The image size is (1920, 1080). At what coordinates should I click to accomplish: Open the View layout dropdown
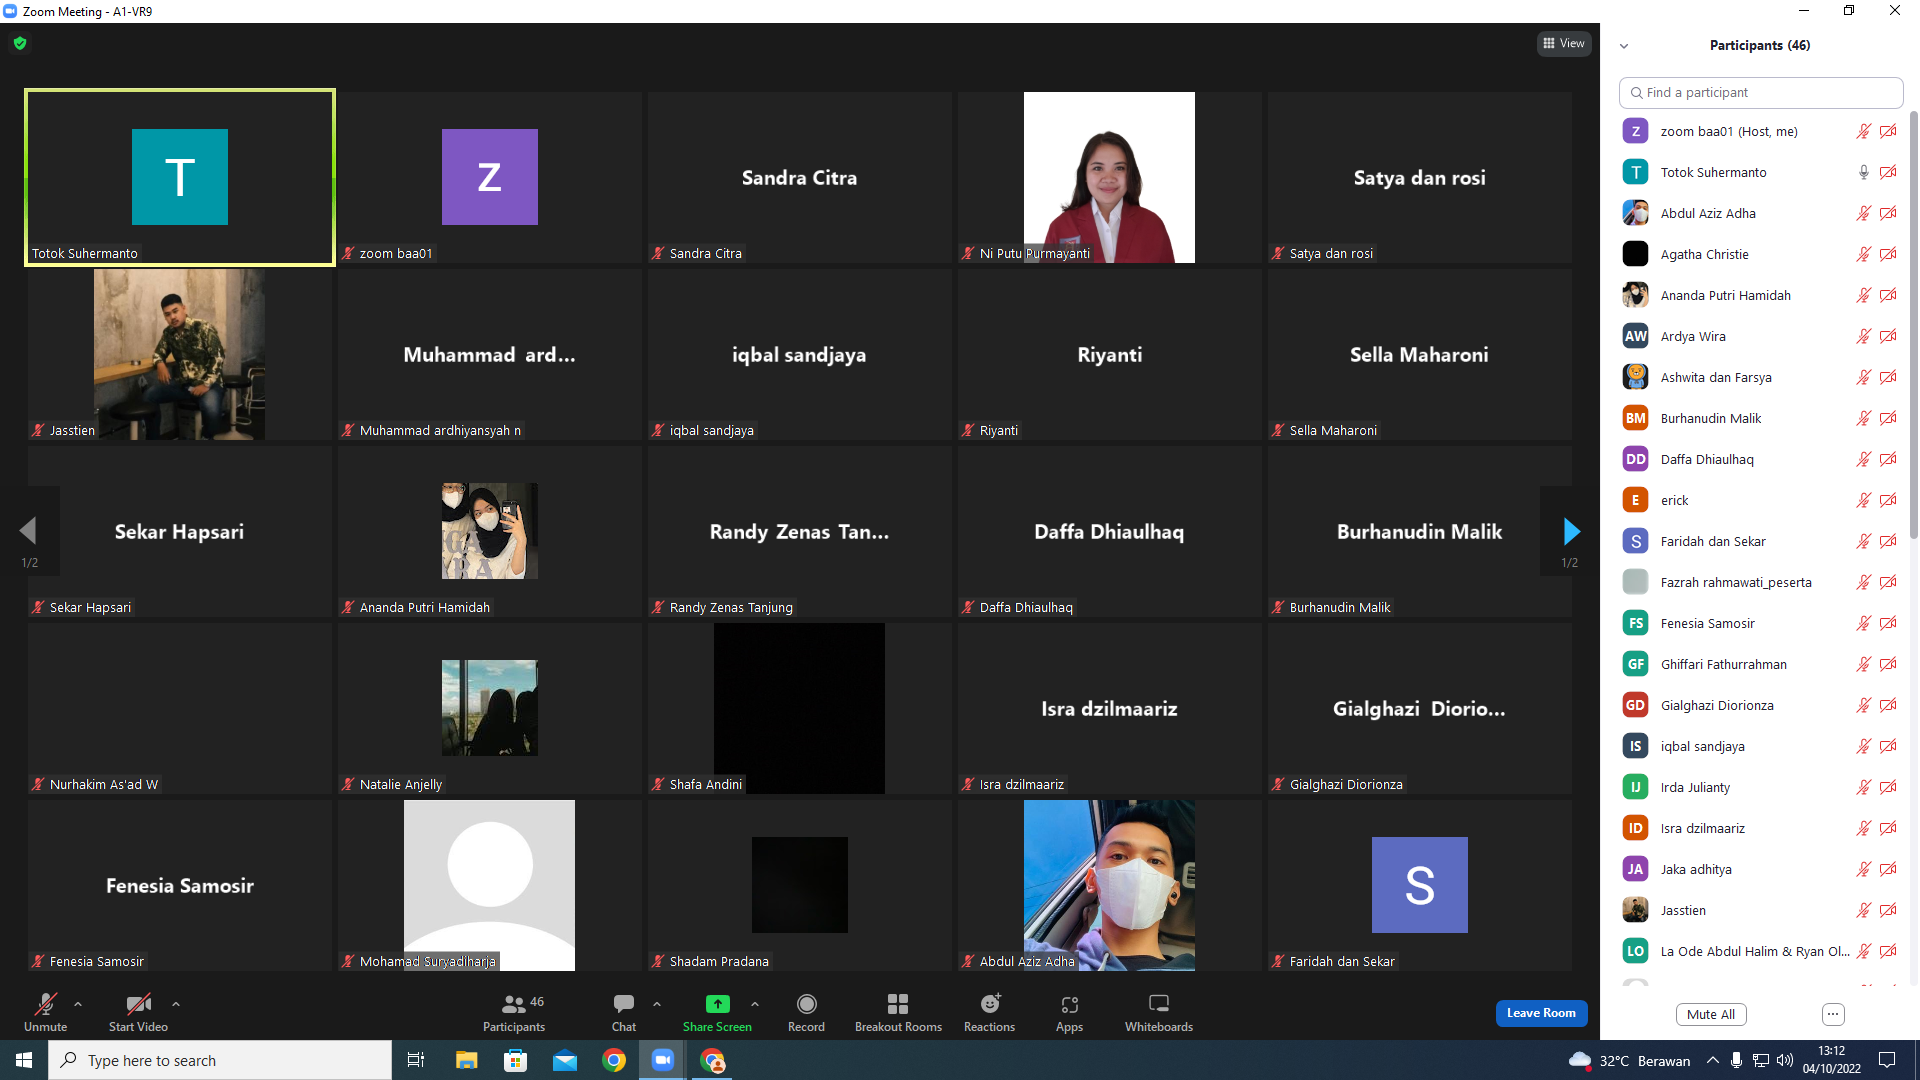(x=1564, y=43)
